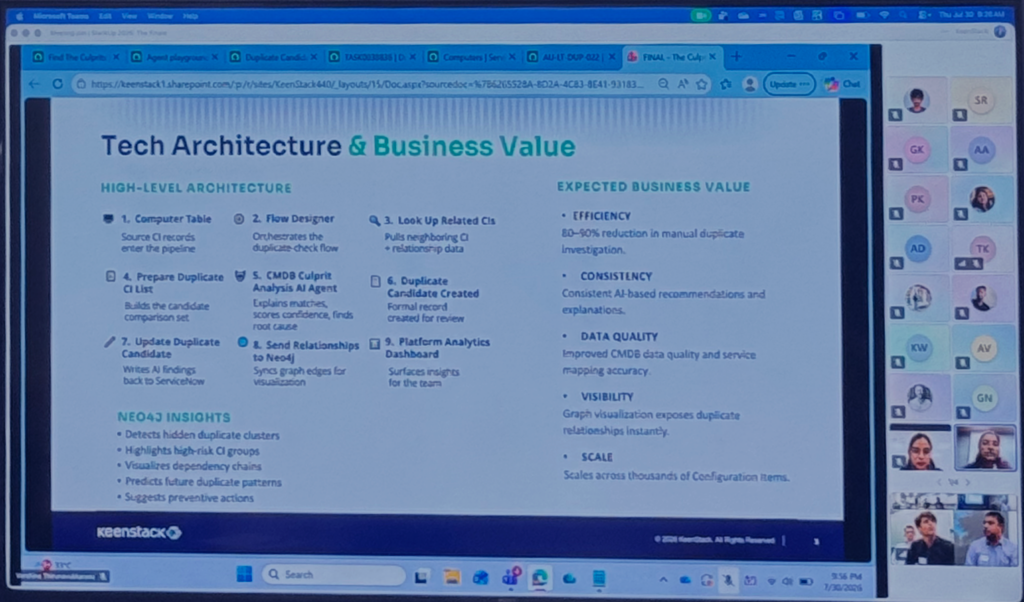The image size is (1024, 602).
Task: Open the browser profile avatar icon
Action: click(x=750, y=84)
